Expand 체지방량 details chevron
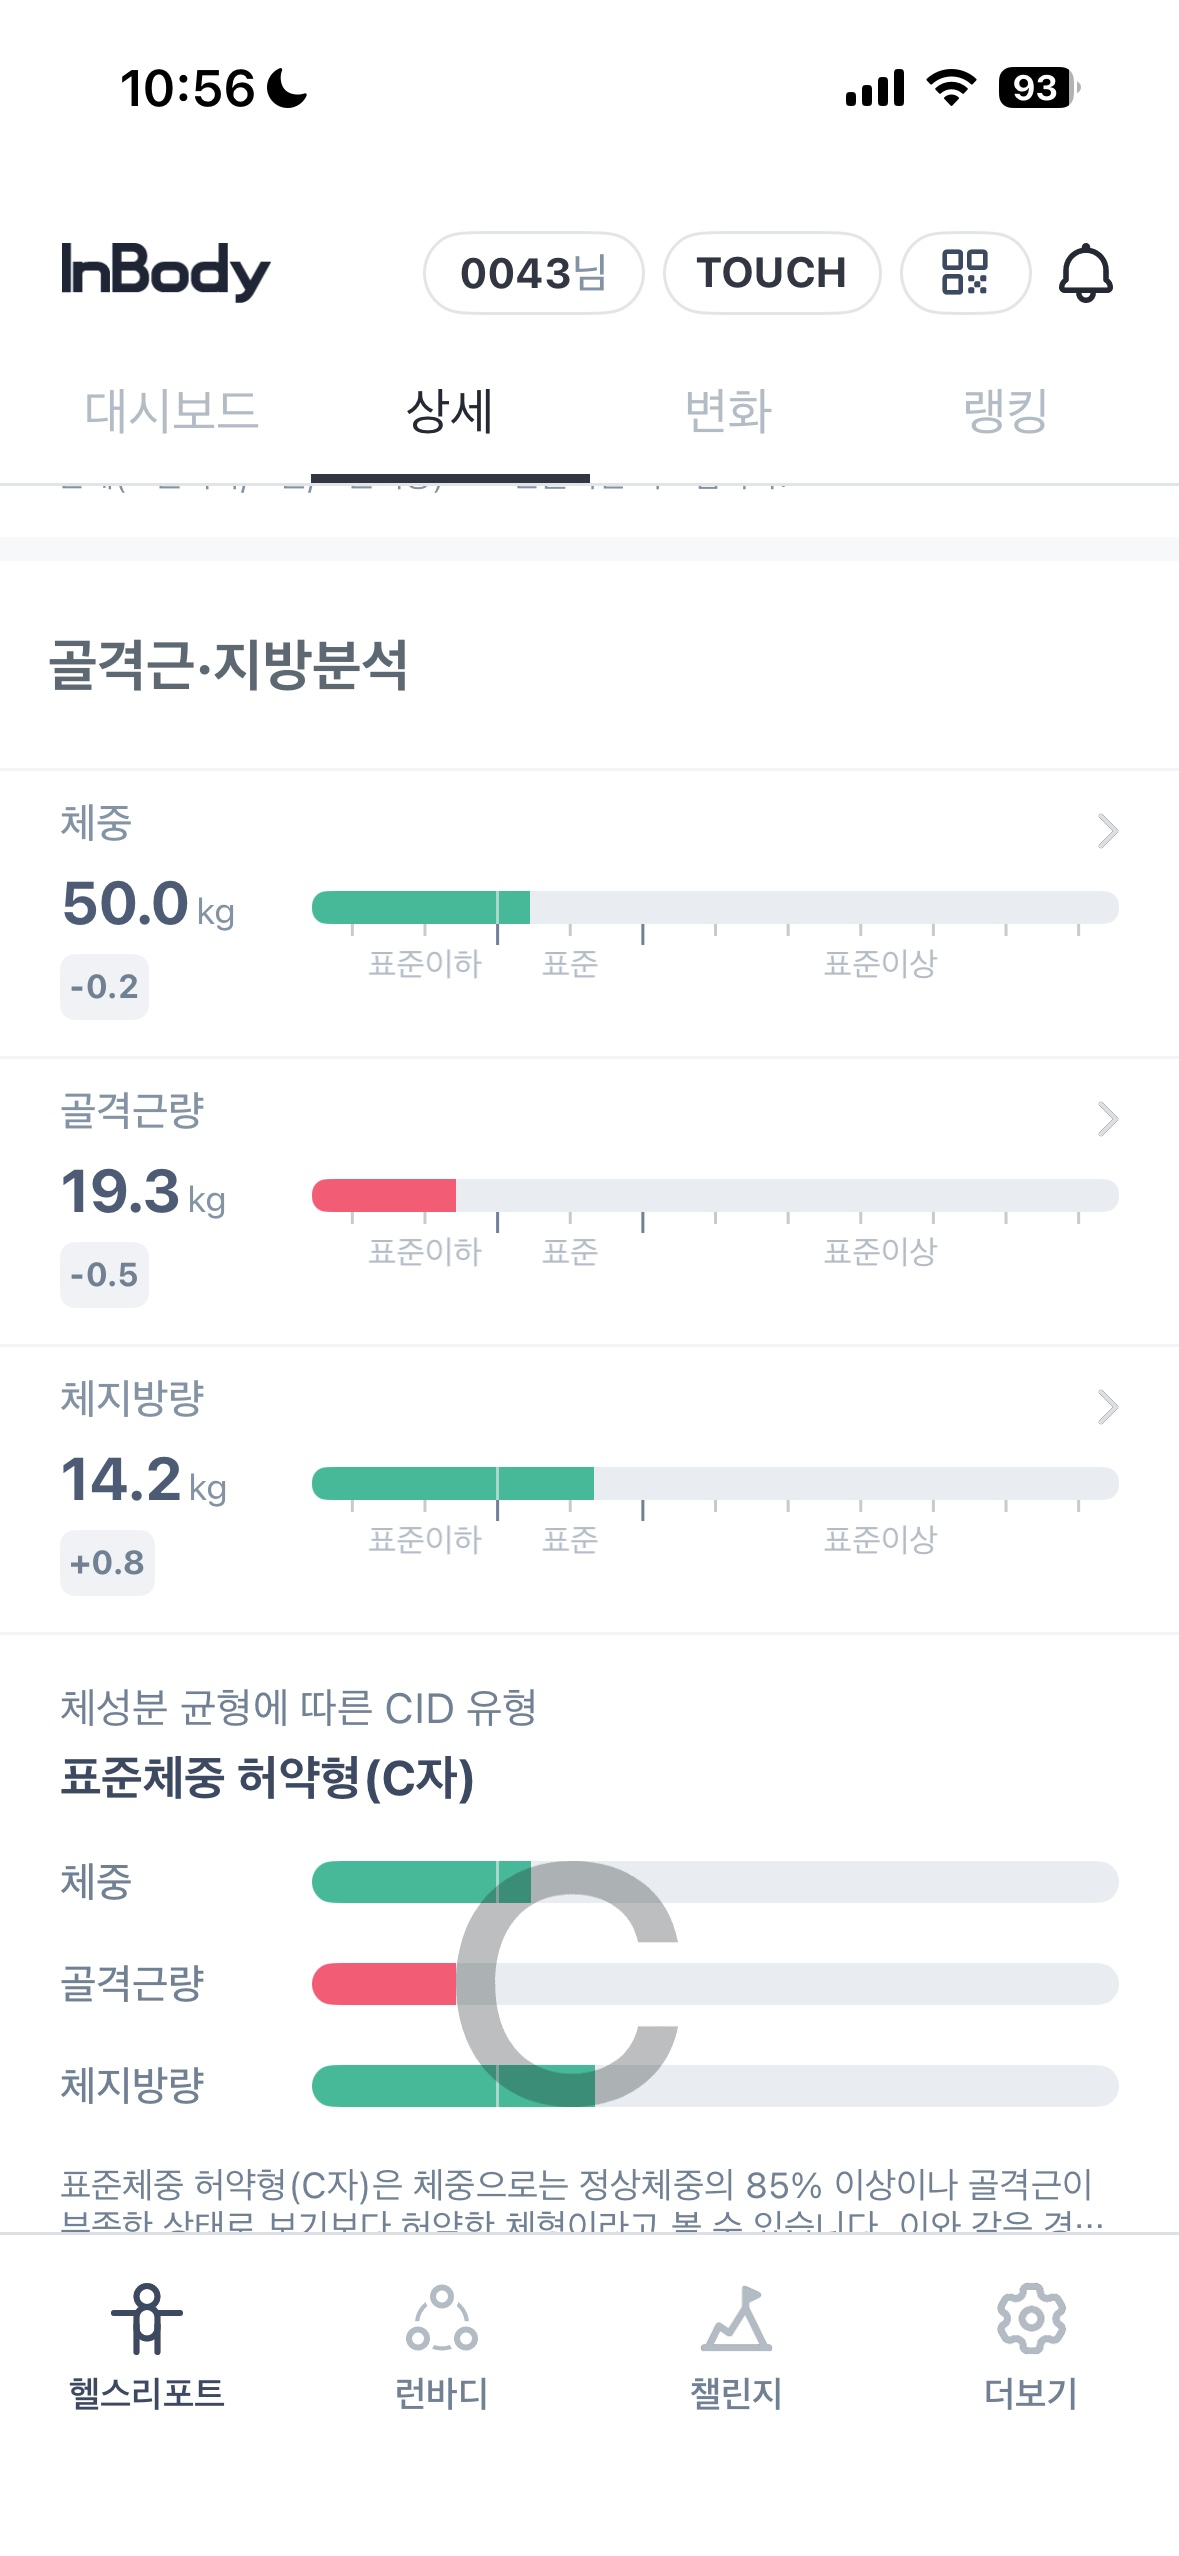Screen dimensions: 1179x2556 click(1107, 1407)
